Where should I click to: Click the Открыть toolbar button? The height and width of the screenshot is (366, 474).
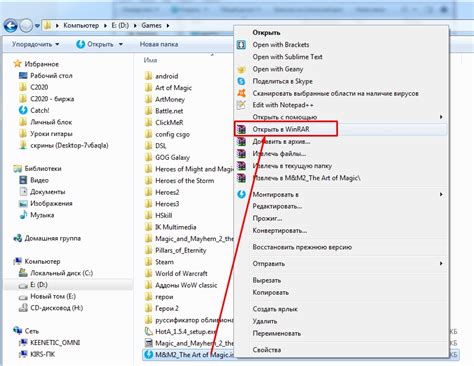(x=95, y=44)
